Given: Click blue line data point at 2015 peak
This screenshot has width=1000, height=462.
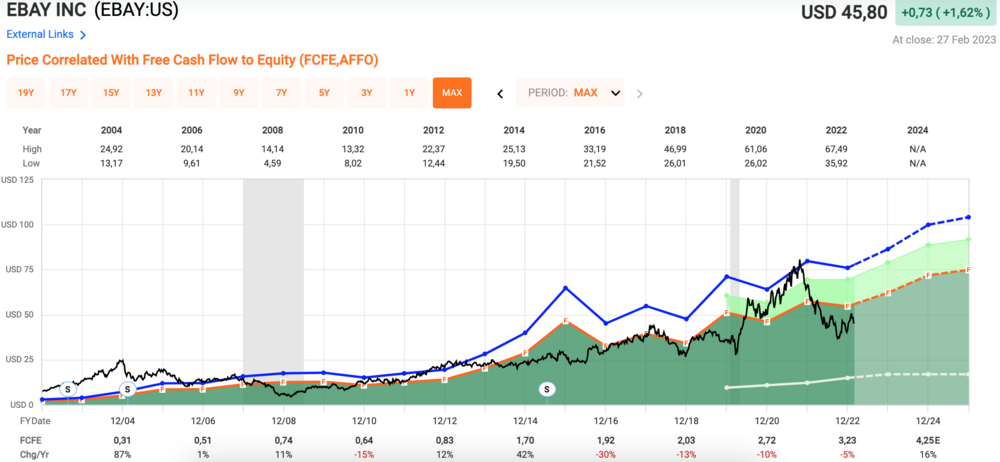Looking at the screenshot, I should tap(566, 288).
